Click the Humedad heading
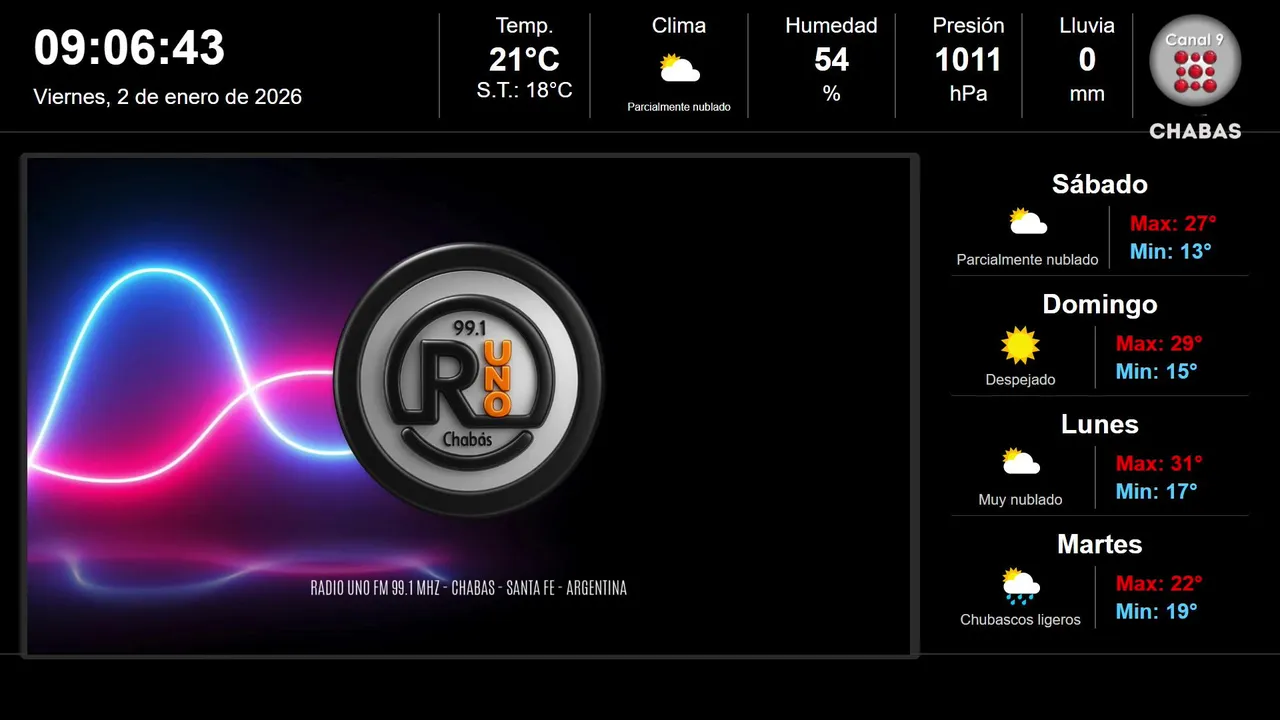This screenshot has height=720, width=1280. coord(831,26)
